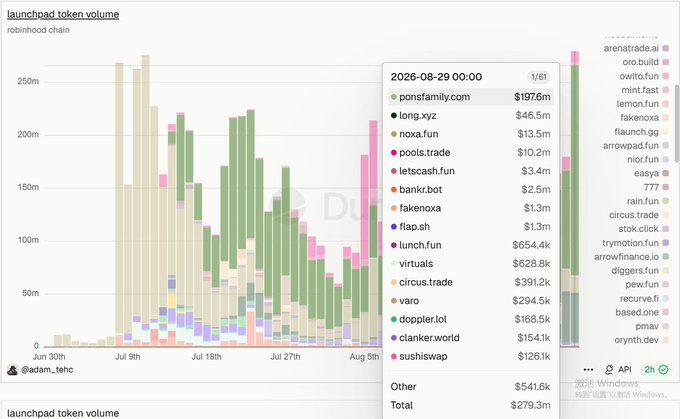The width and height of the screenshot is (680, 419).
Task: Toggle flaunch.gg legend entry
Action: (x=641, y=131)
